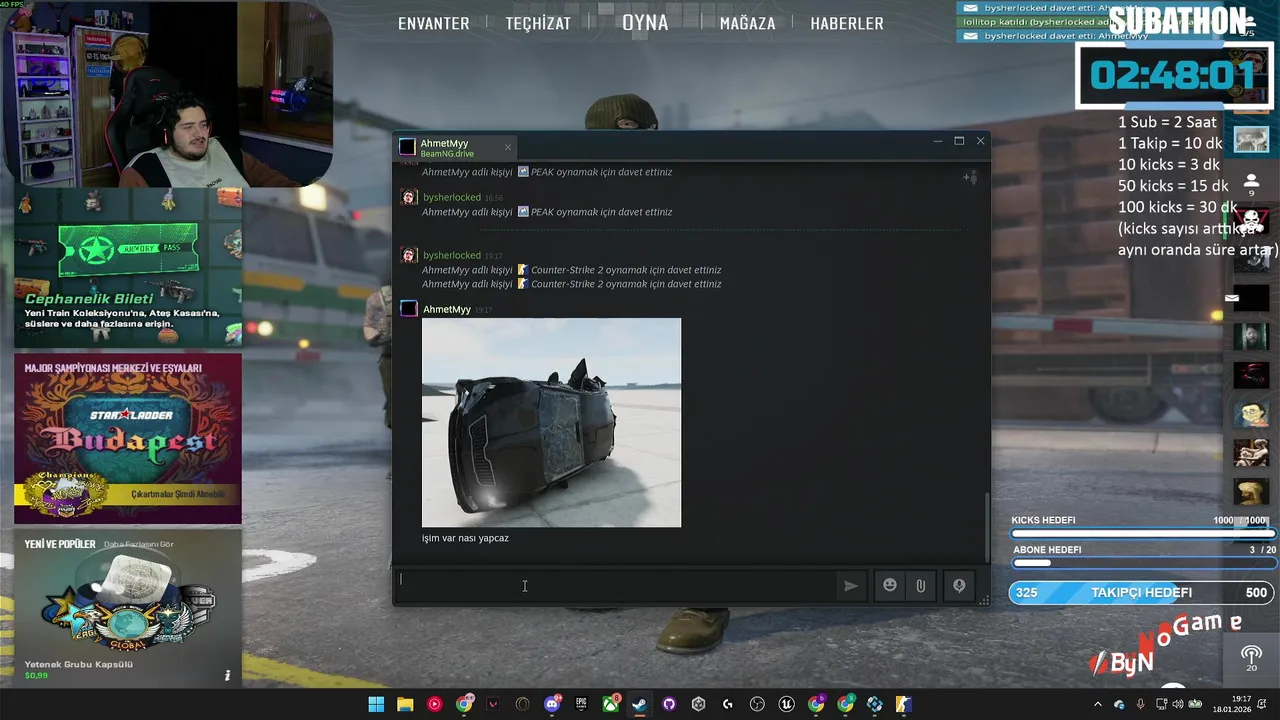
Task: Open GitHub Desktop from the taskbar
Action: 669,704
